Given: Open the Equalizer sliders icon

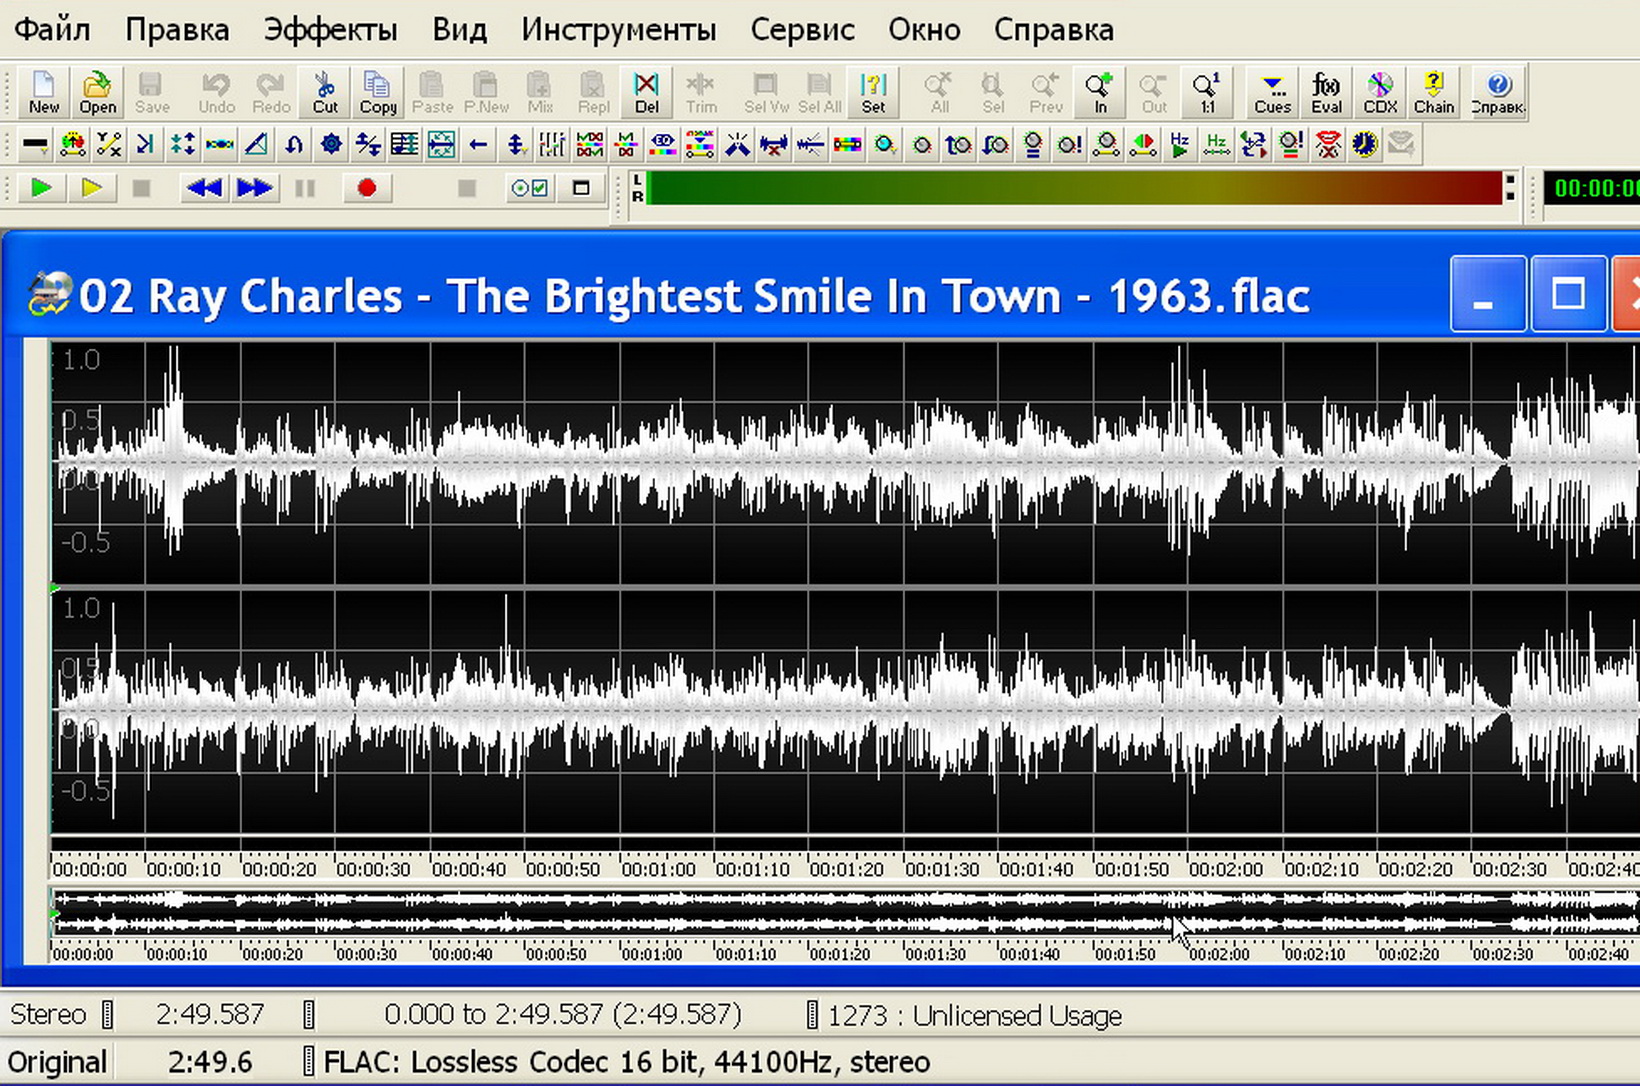Looking at the screenshot, I should click(x=552, y=146).
